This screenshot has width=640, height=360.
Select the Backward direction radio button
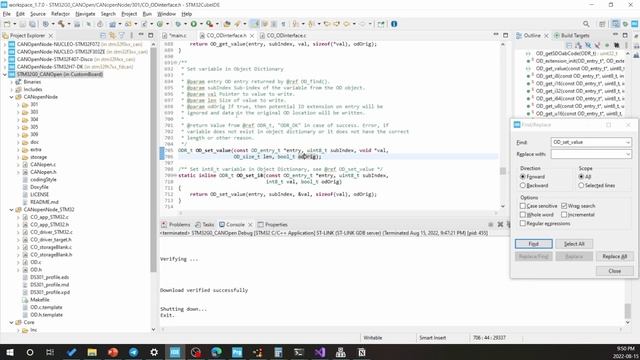[x=523, y=185]
